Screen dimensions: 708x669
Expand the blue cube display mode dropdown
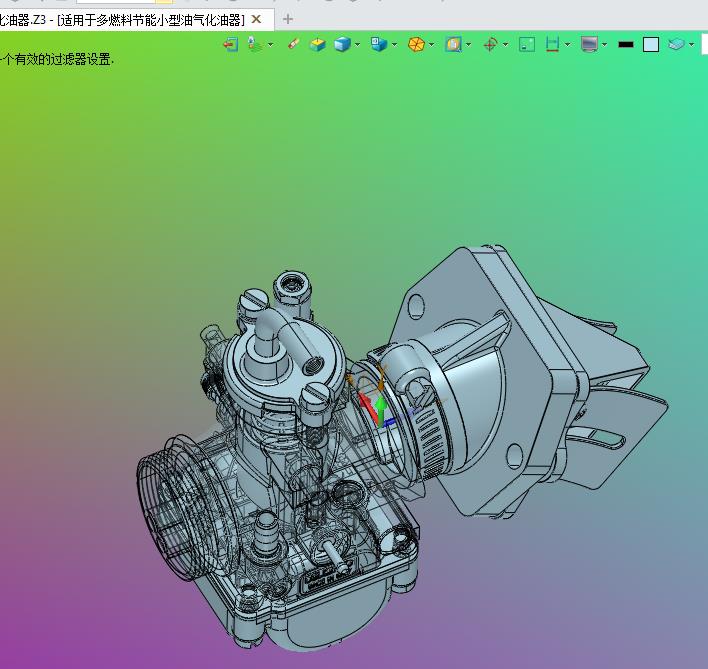[358, 44]
